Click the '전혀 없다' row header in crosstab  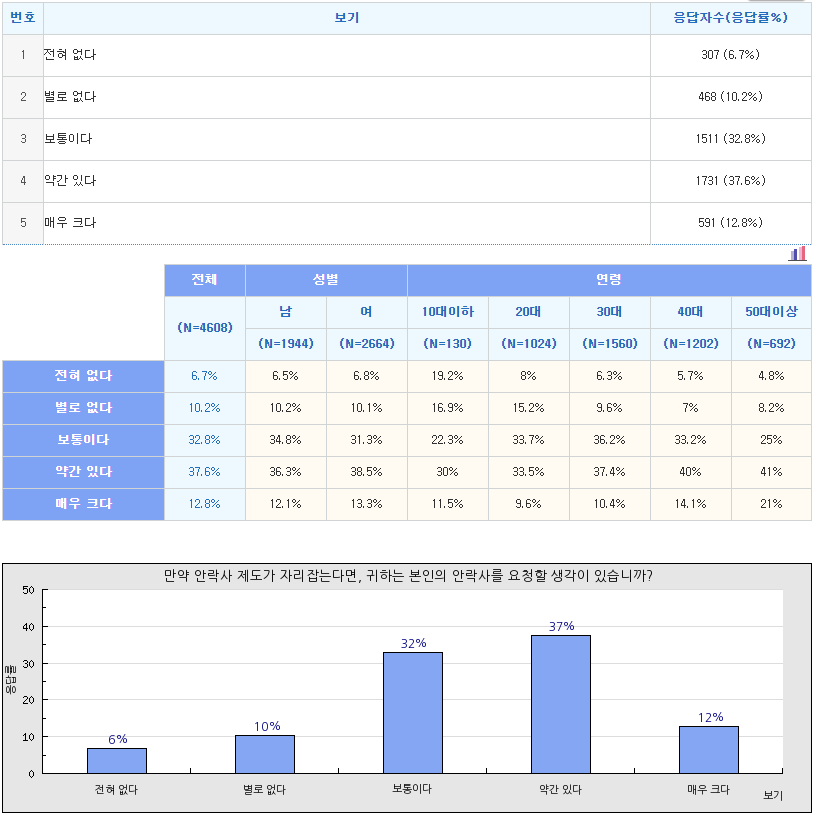click(x=83, y=376)
